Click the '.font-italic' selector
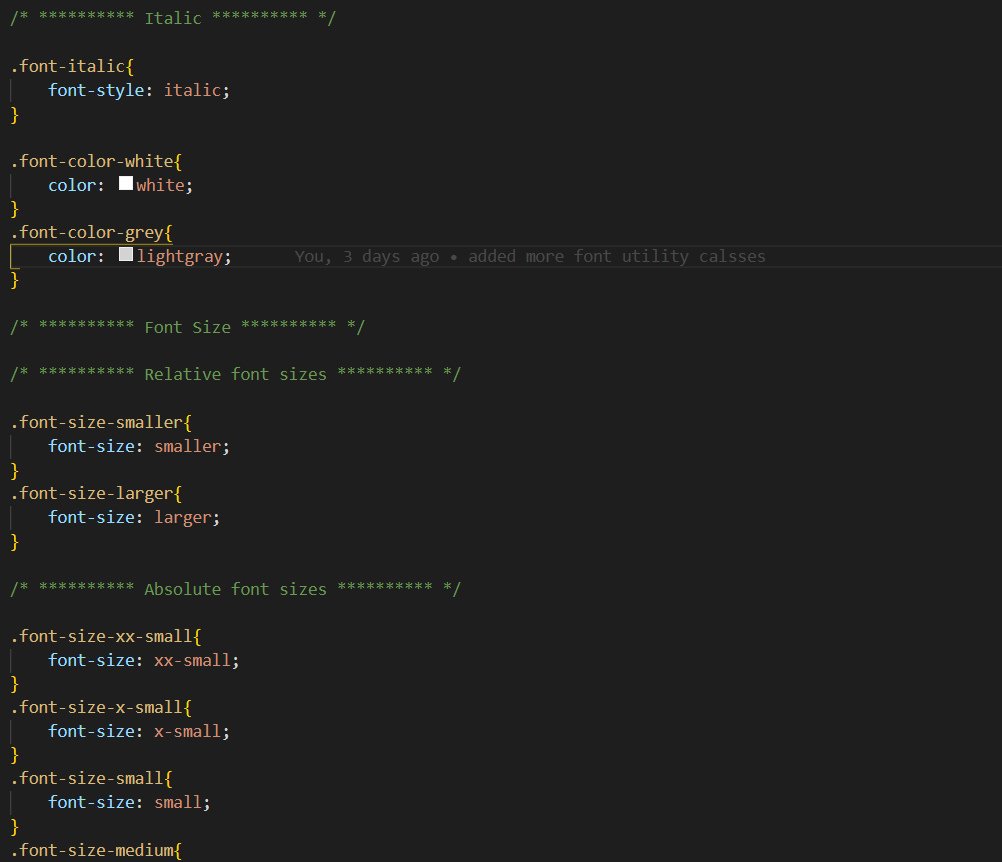1002x862 pixels. pos(68,66)
